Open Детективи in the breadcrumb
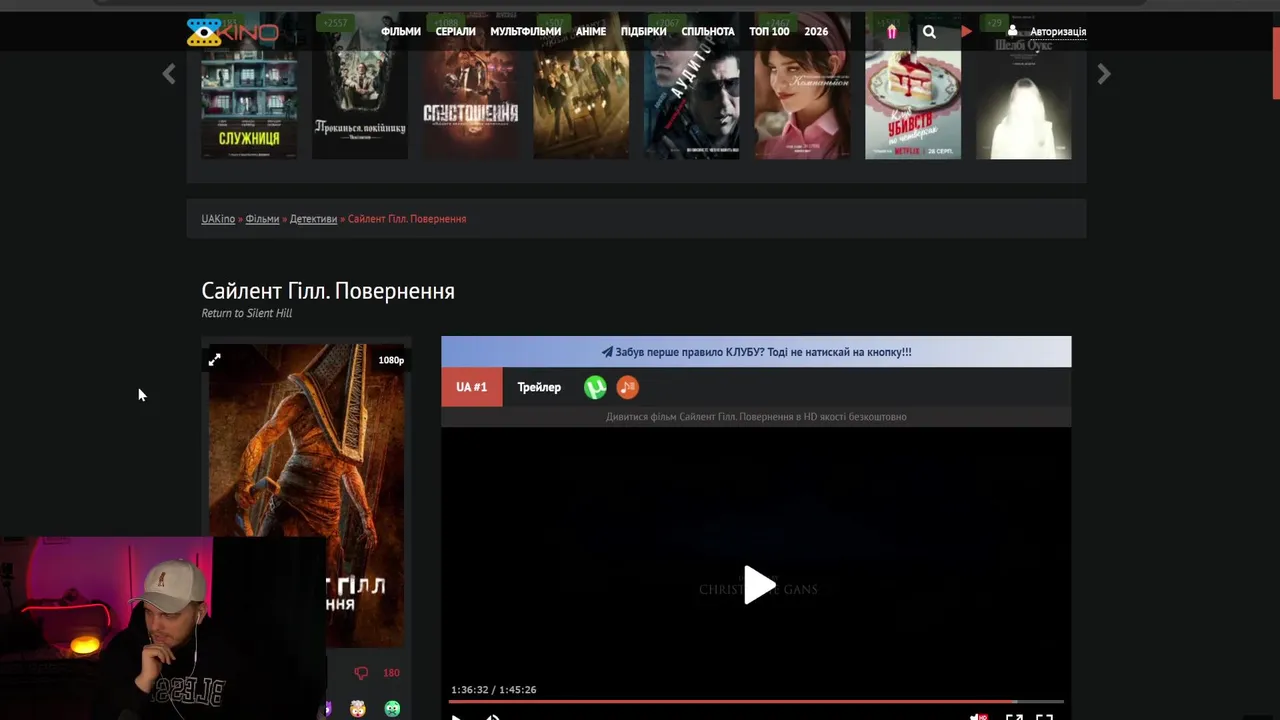Viewport: 1280px width, 720px height. 313,219
